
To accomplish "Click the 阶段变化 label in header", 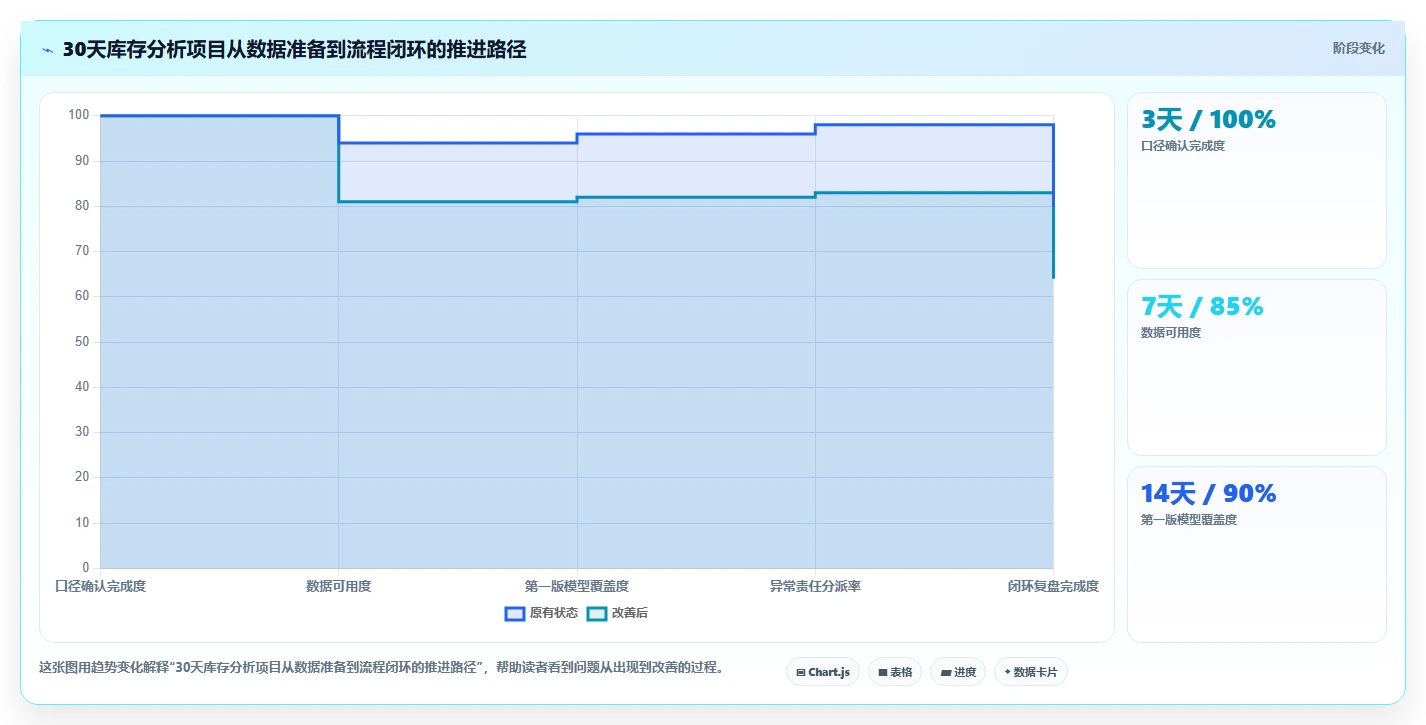I will click(1359, 48).
